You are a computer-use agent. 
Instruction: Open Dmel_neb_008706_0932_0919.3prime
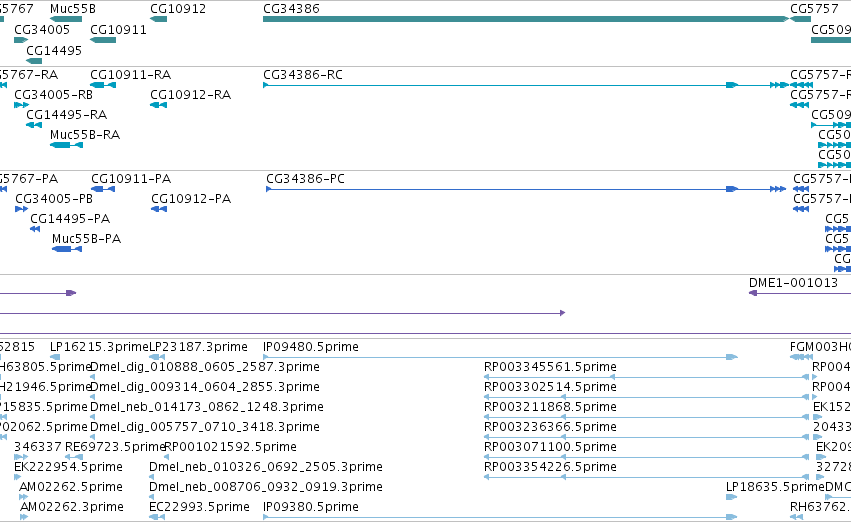266,488
